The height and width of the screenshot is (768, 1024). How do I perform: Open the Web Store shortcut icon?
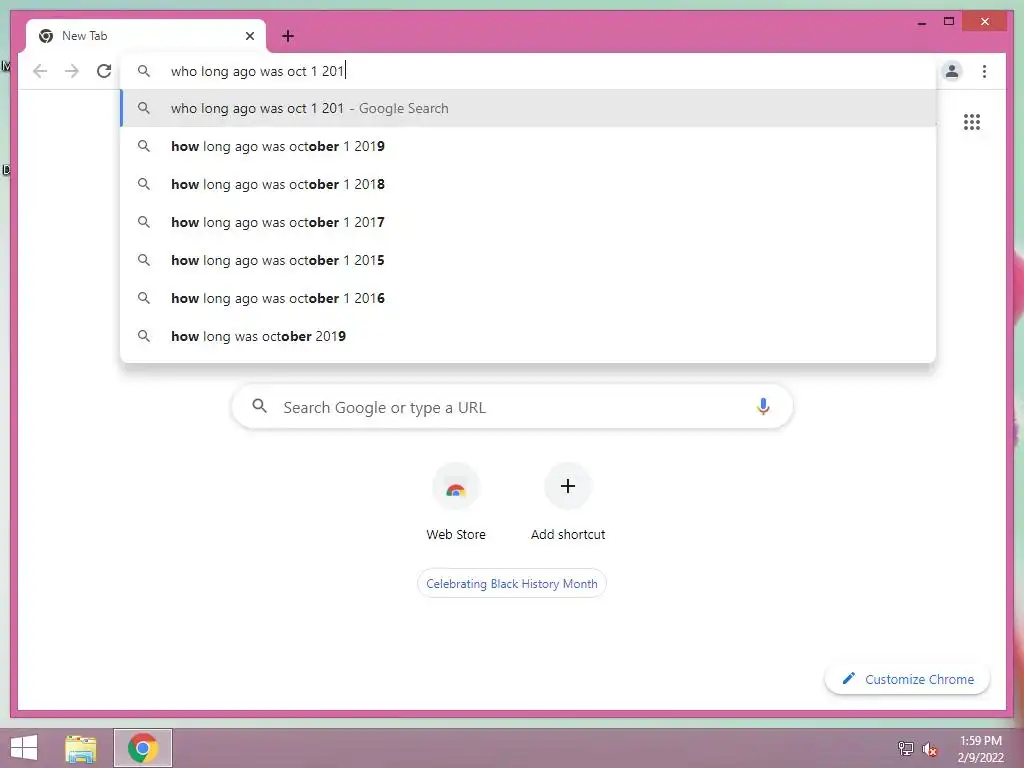[x=456, y=487]
